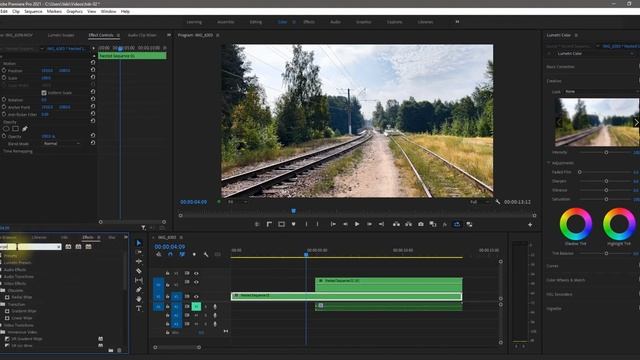Show more workspaces with overflow chevrons

(457, 22)
